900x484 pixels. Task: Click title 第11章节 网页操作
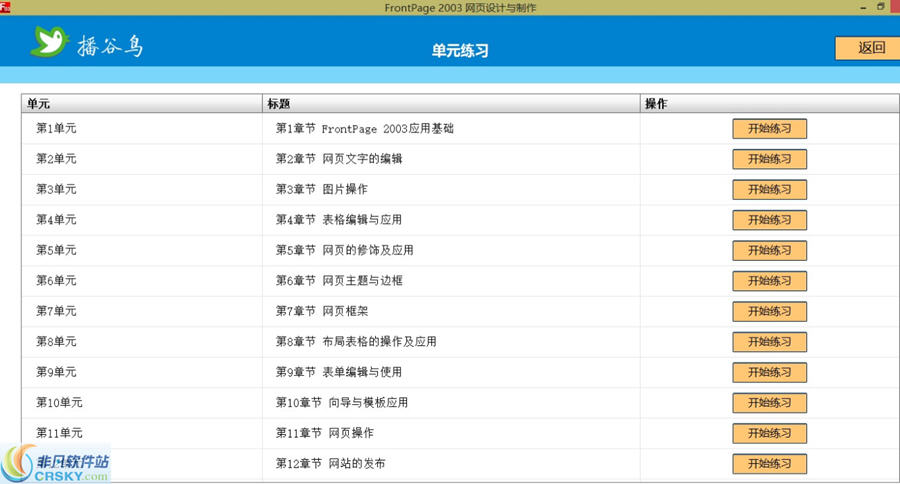tap(324, 432)
